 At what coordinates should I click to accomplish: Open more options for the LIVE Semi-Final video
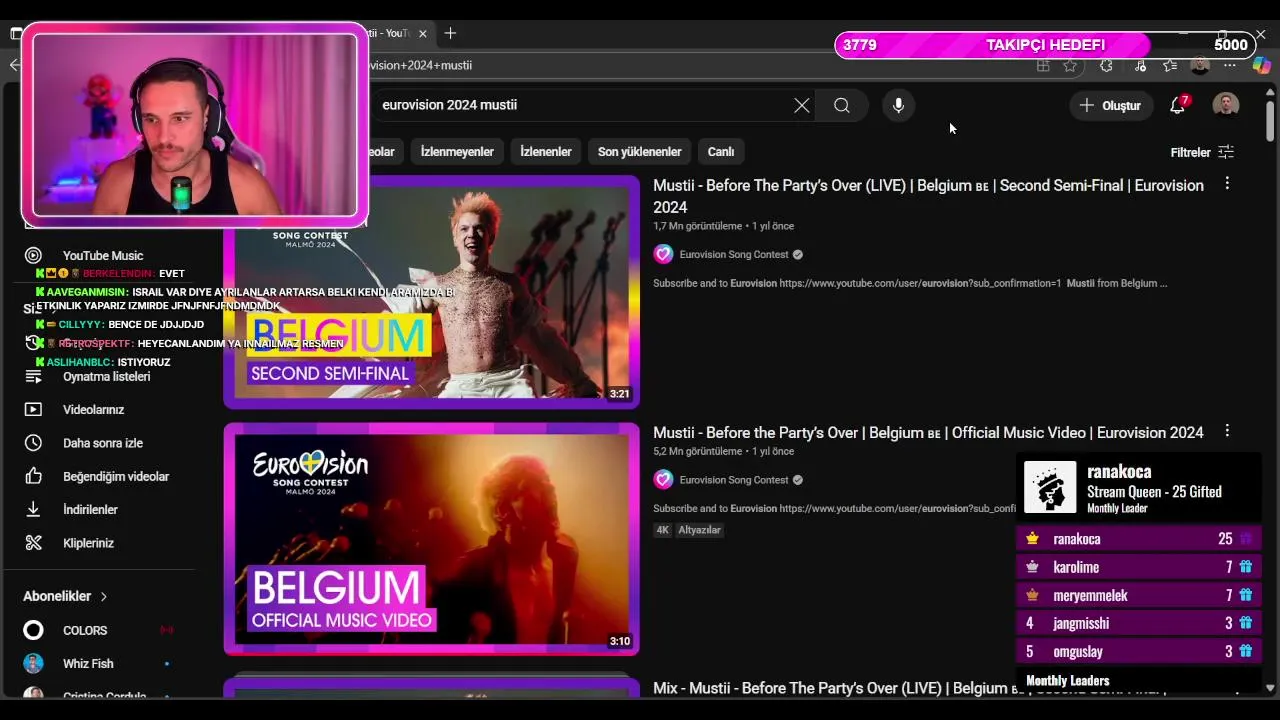(1227, 184)
